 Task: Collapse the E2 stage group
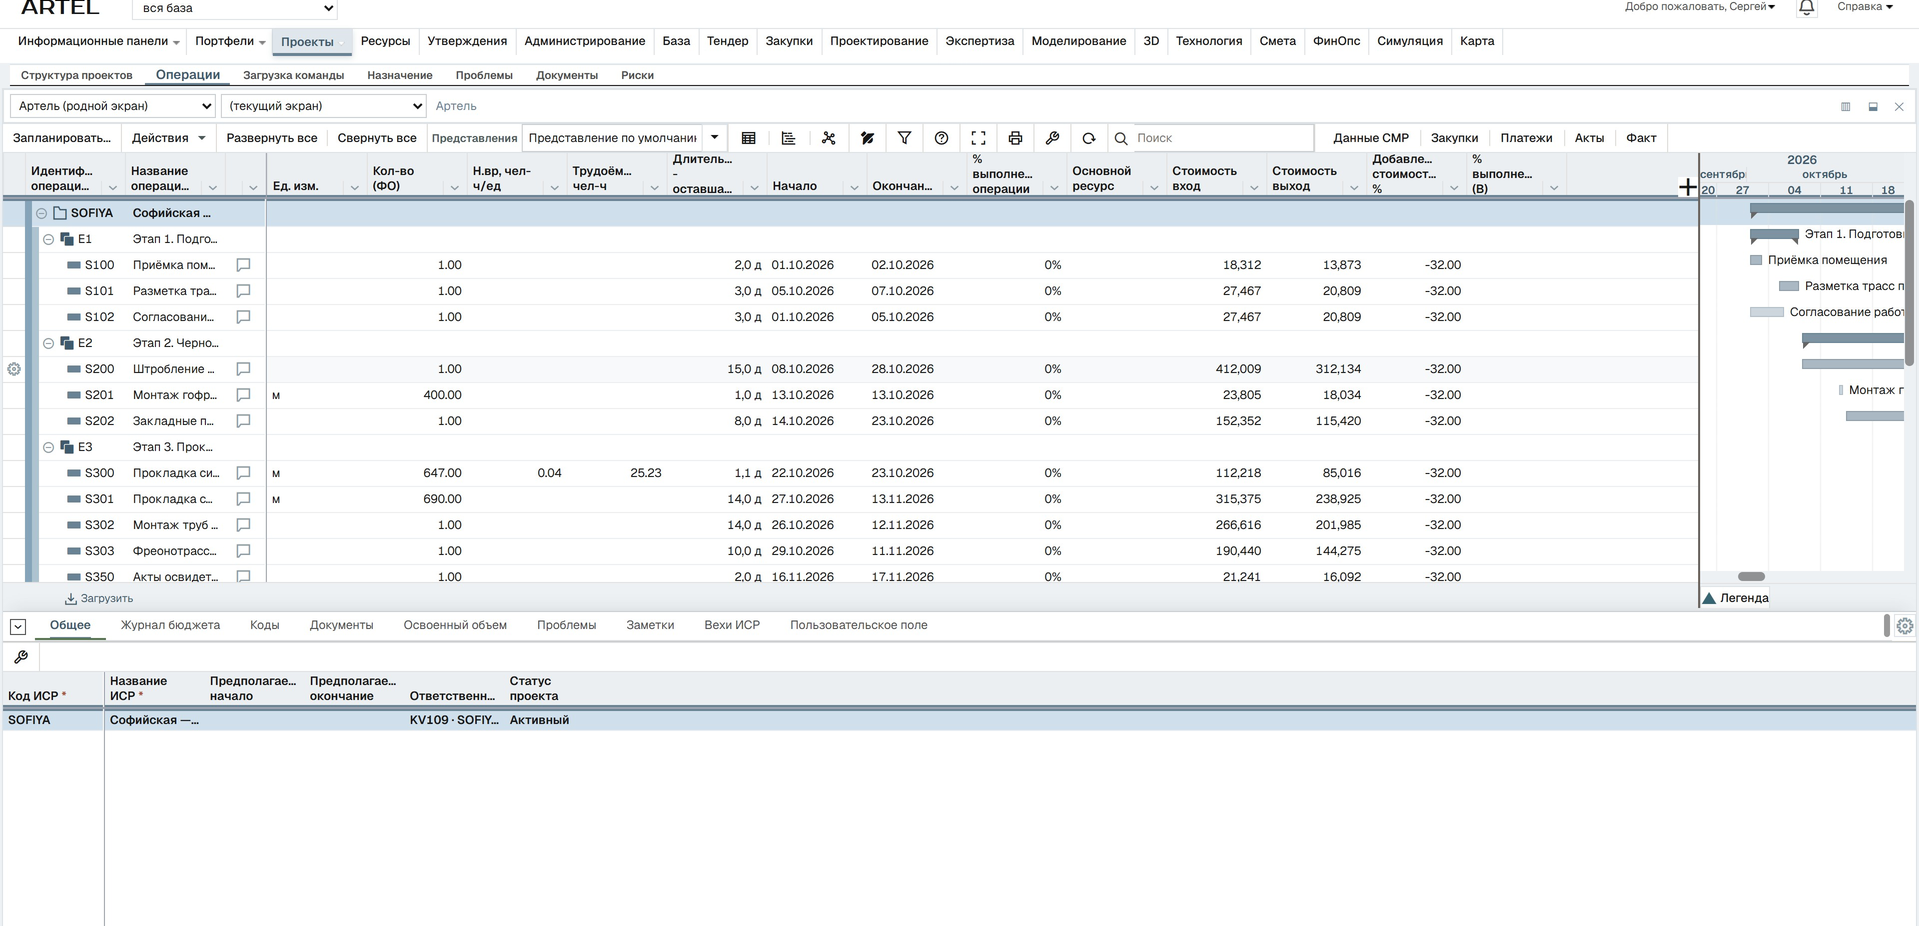coord(48,343)
